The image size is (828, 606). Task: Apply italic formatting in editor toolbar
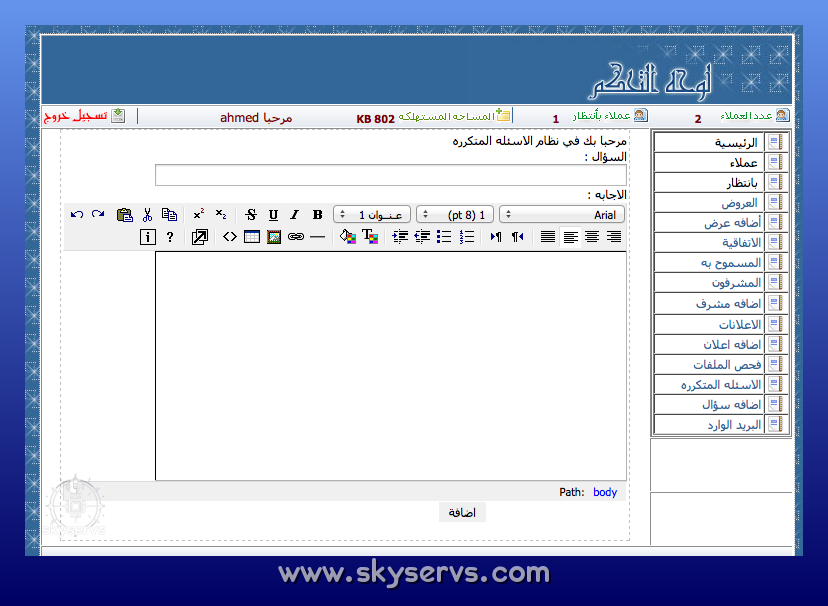[295, 214]
